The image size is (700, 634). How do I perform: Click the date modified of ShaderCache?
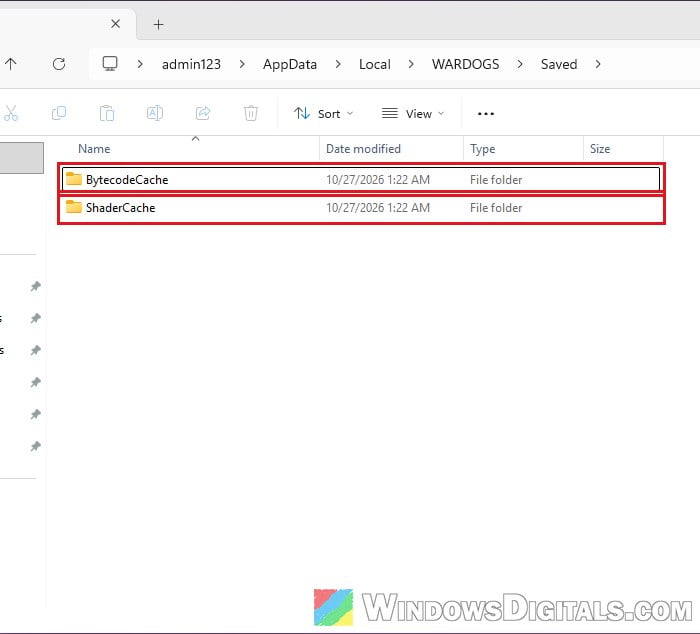click(x=378, y=208)
